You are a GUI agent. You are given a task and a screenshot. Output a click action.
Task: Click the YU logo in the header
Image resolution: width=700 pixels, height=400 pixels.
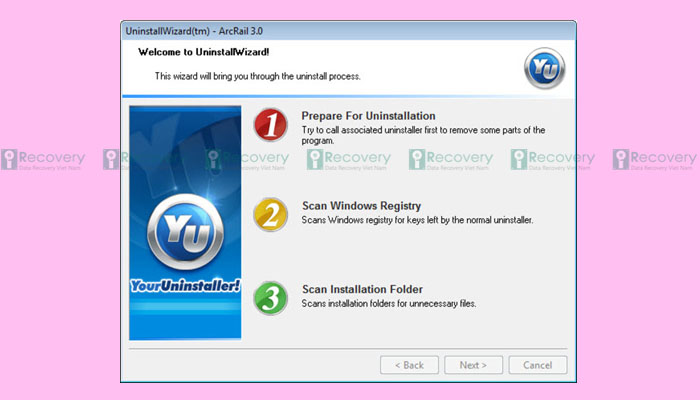click(545, 68)
